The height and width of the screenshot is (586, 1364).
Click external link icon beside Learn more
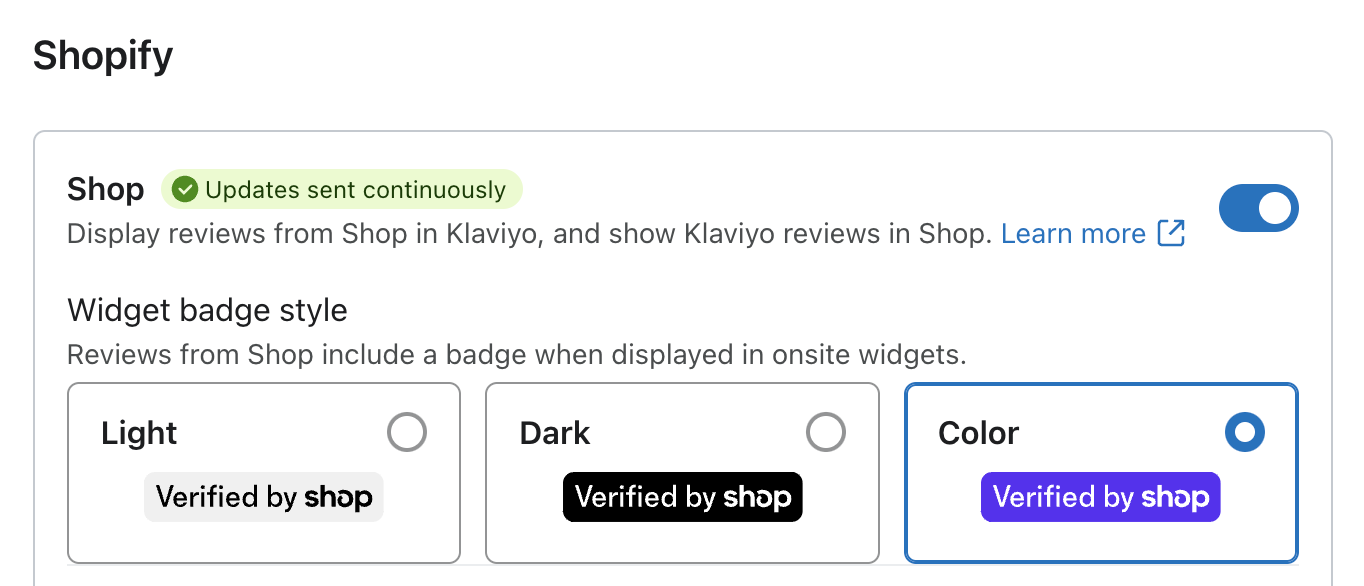[x=1171, y=234]
